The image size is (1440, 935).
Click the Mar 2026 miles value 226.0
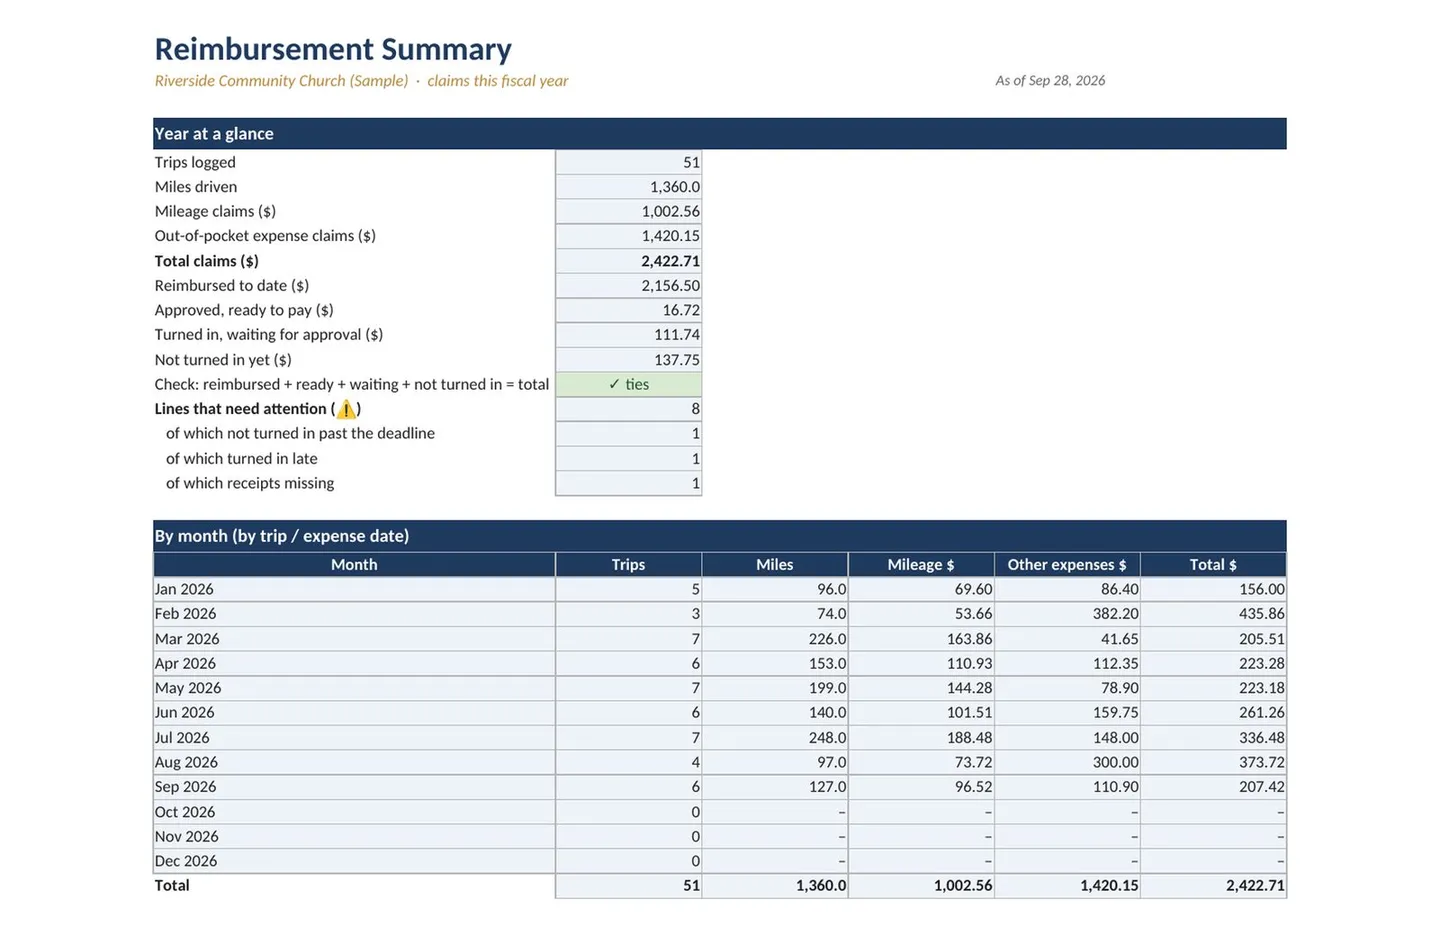click(x=774, y=639)
